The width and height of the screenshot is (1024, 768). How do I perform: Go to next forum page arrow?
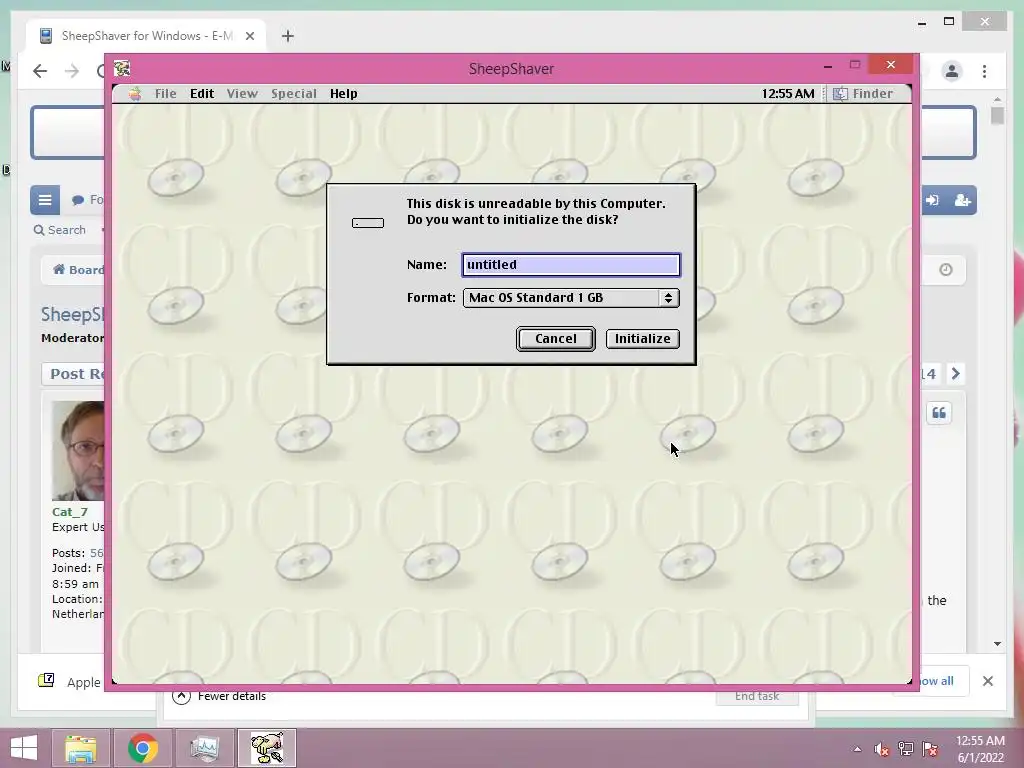coord(955,374)
